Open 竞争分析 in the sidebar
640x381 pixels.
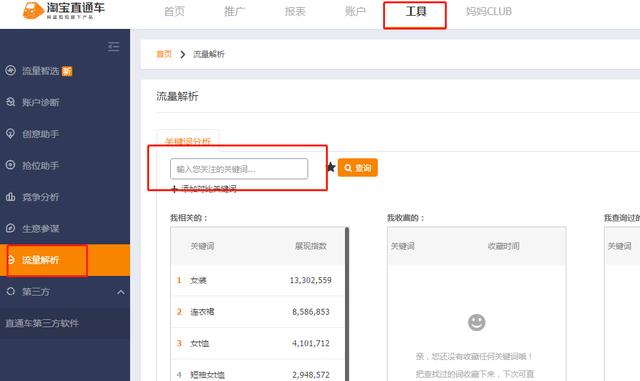pyautogui.click(x=40, y=197)
